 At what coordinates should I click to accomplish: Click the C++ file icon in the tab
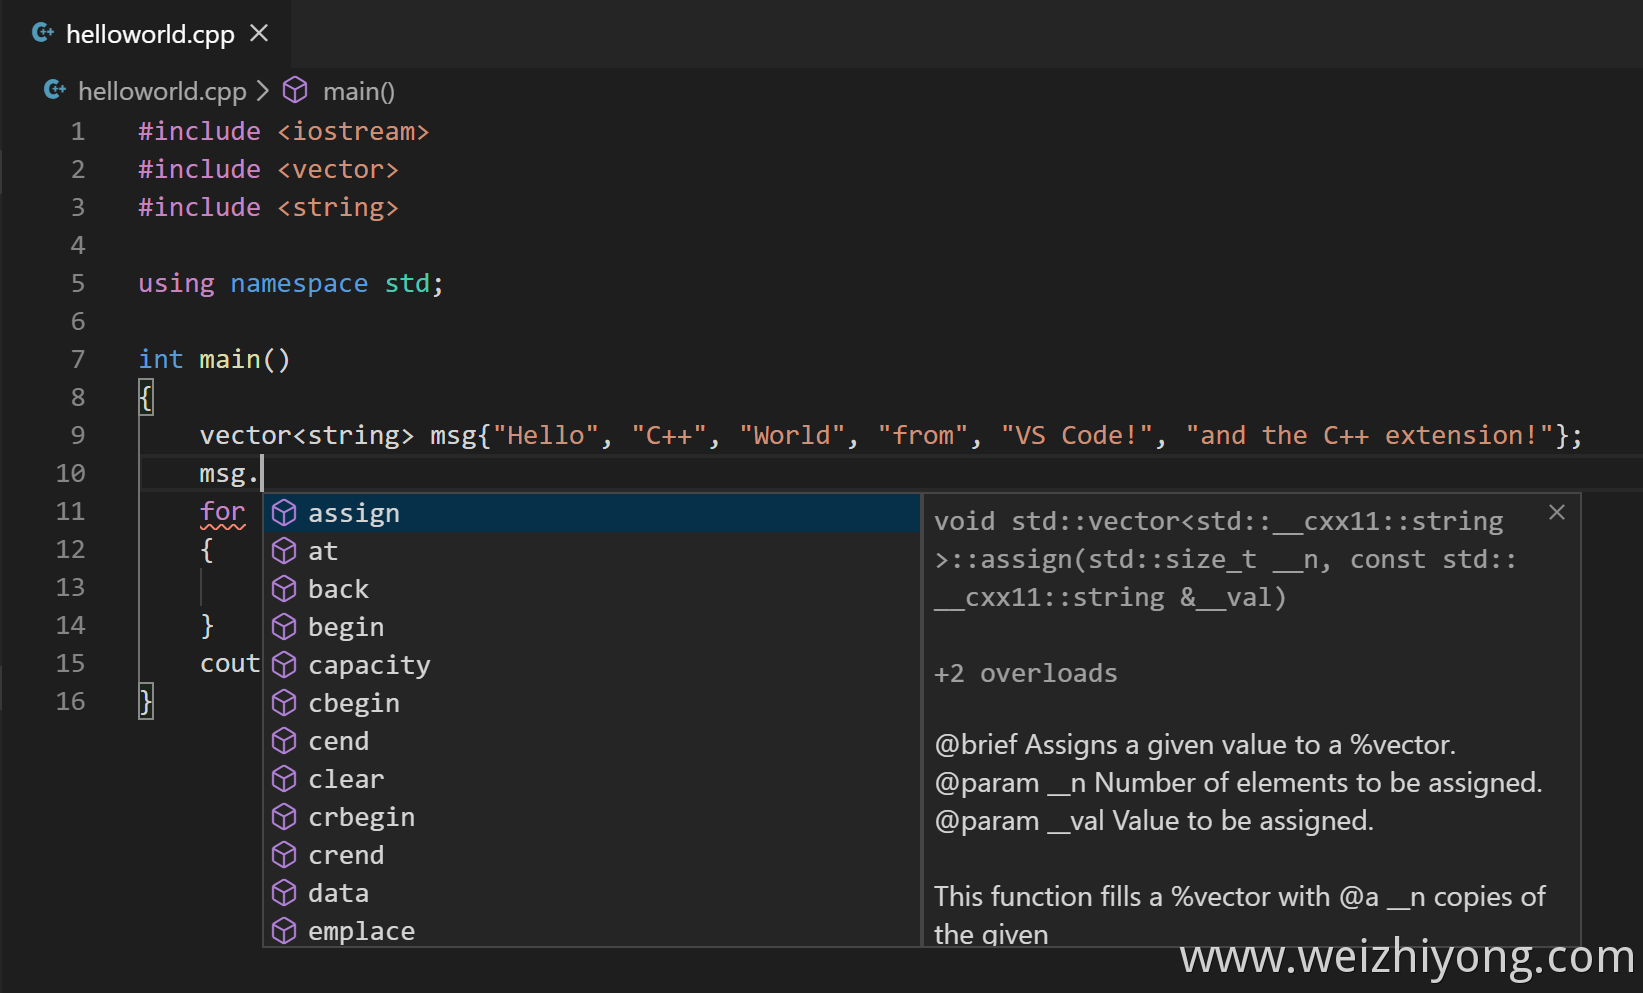(x=43, y=33)
